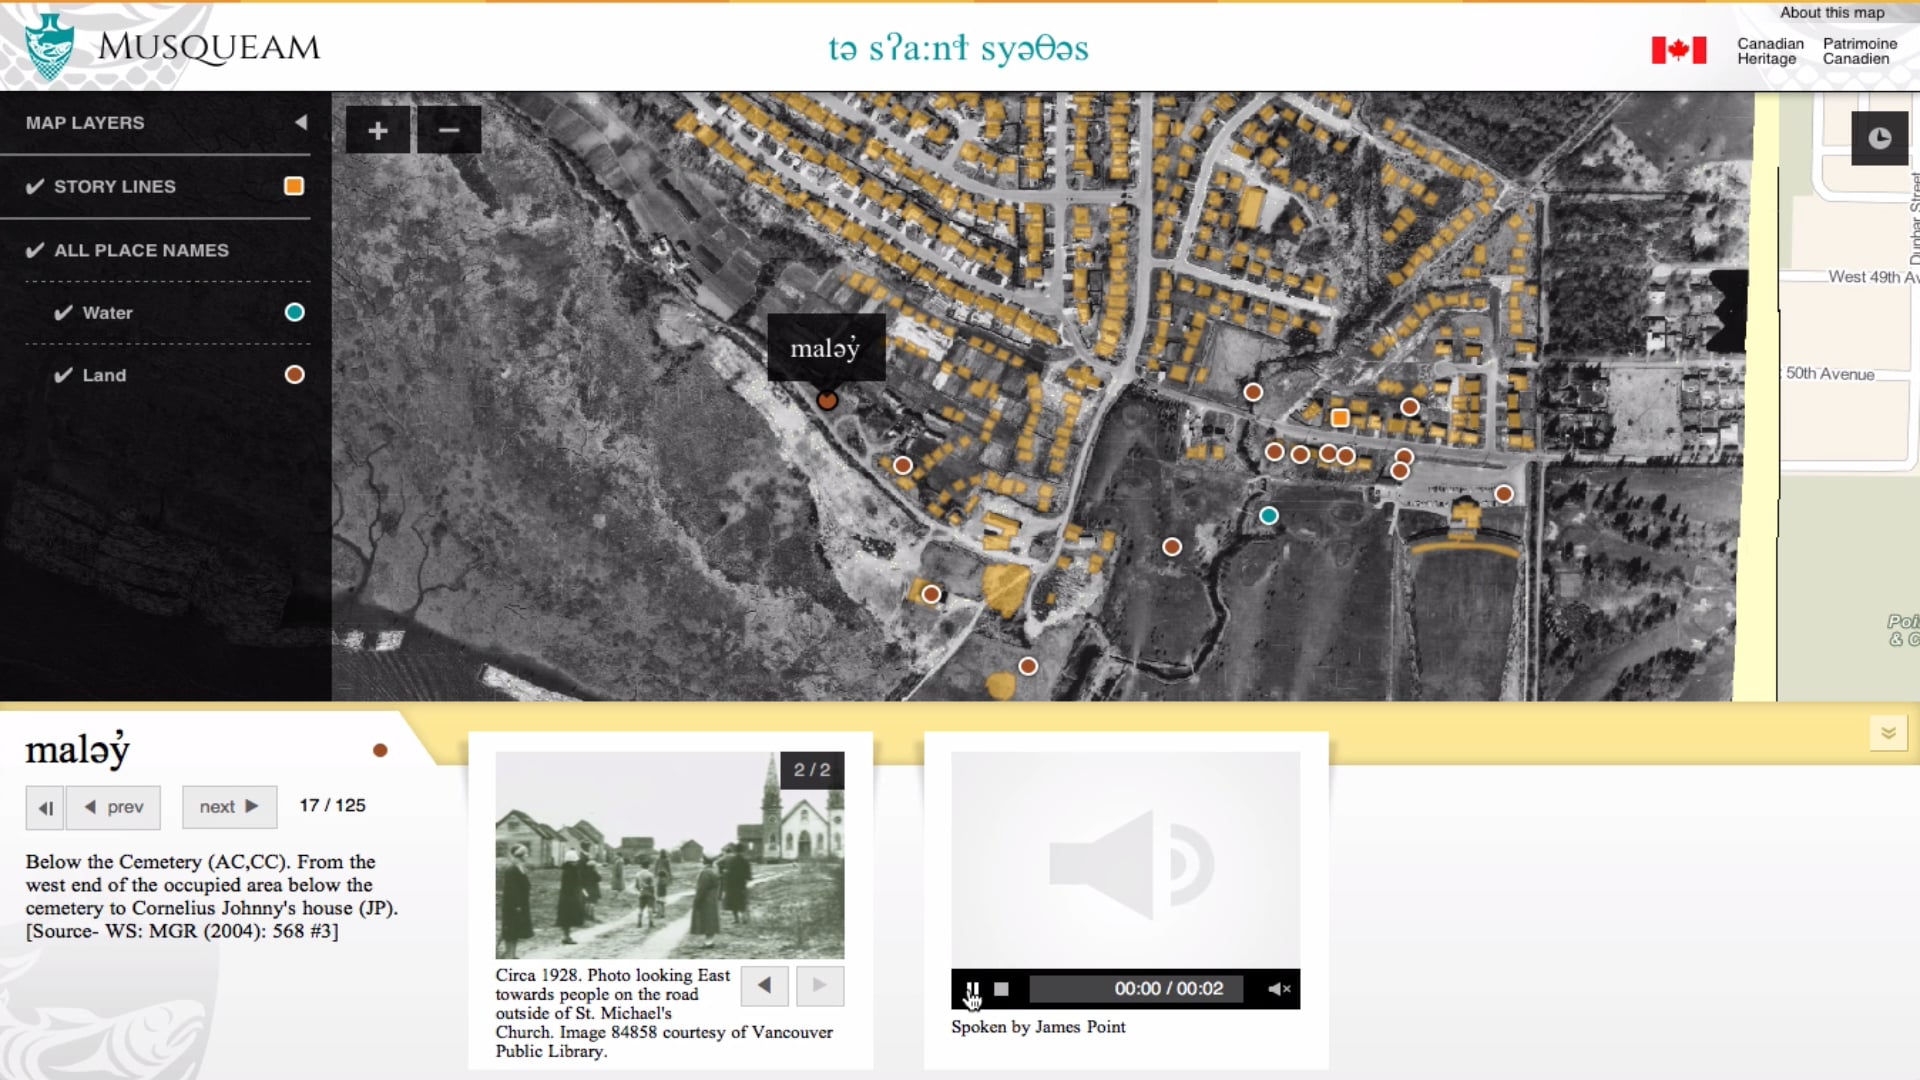Select the teal water place marker on map

[x=1269, y=516]
